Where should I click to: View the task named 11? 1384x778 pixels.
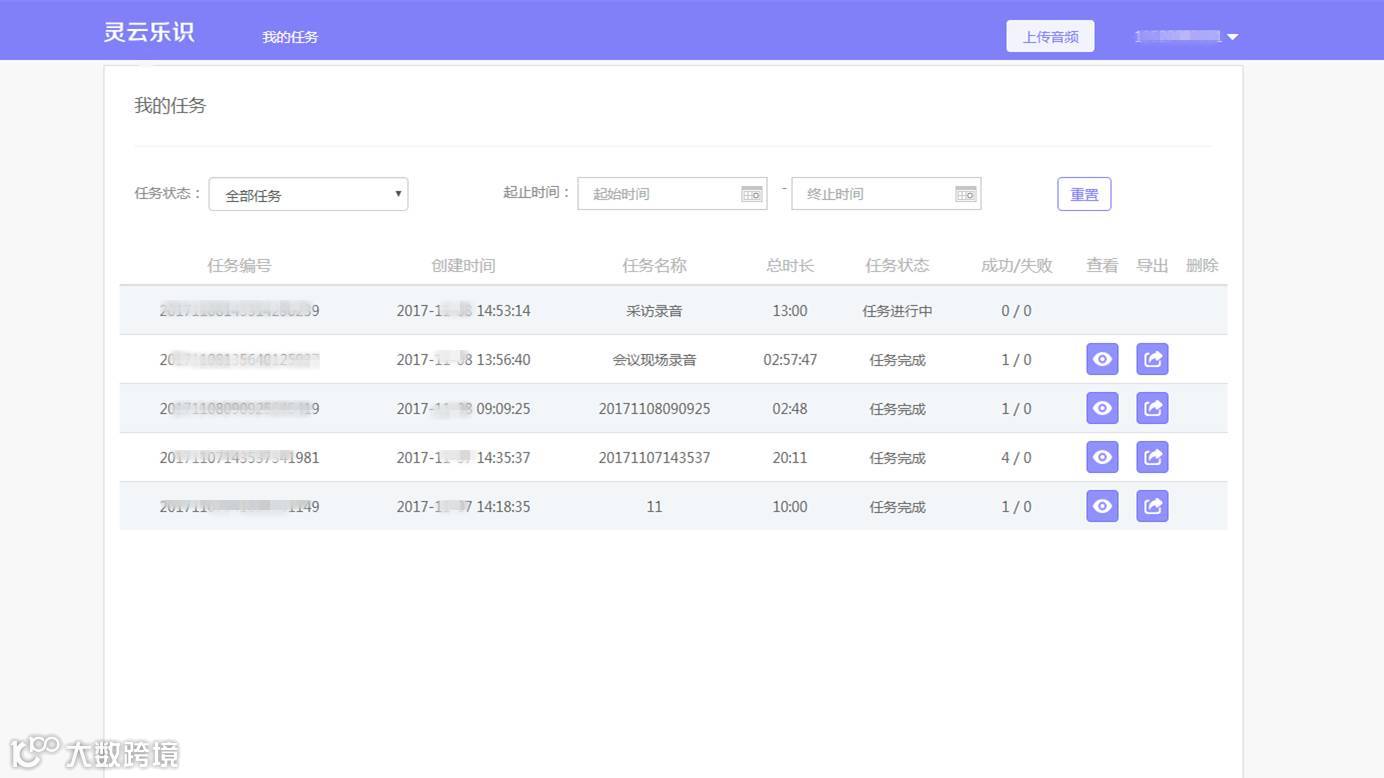click(1102, 506)
